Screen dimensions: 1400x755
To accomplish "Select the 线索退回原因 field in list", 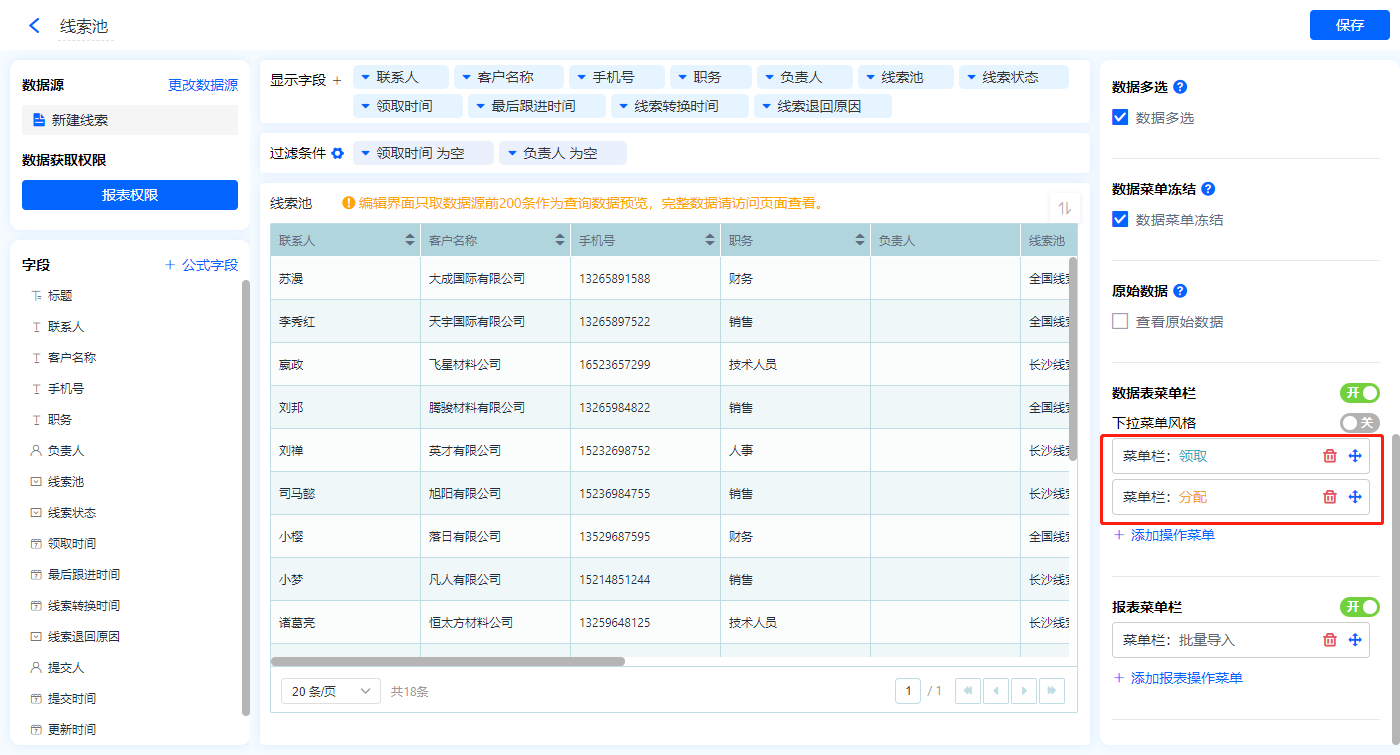I will click(83, 636).
